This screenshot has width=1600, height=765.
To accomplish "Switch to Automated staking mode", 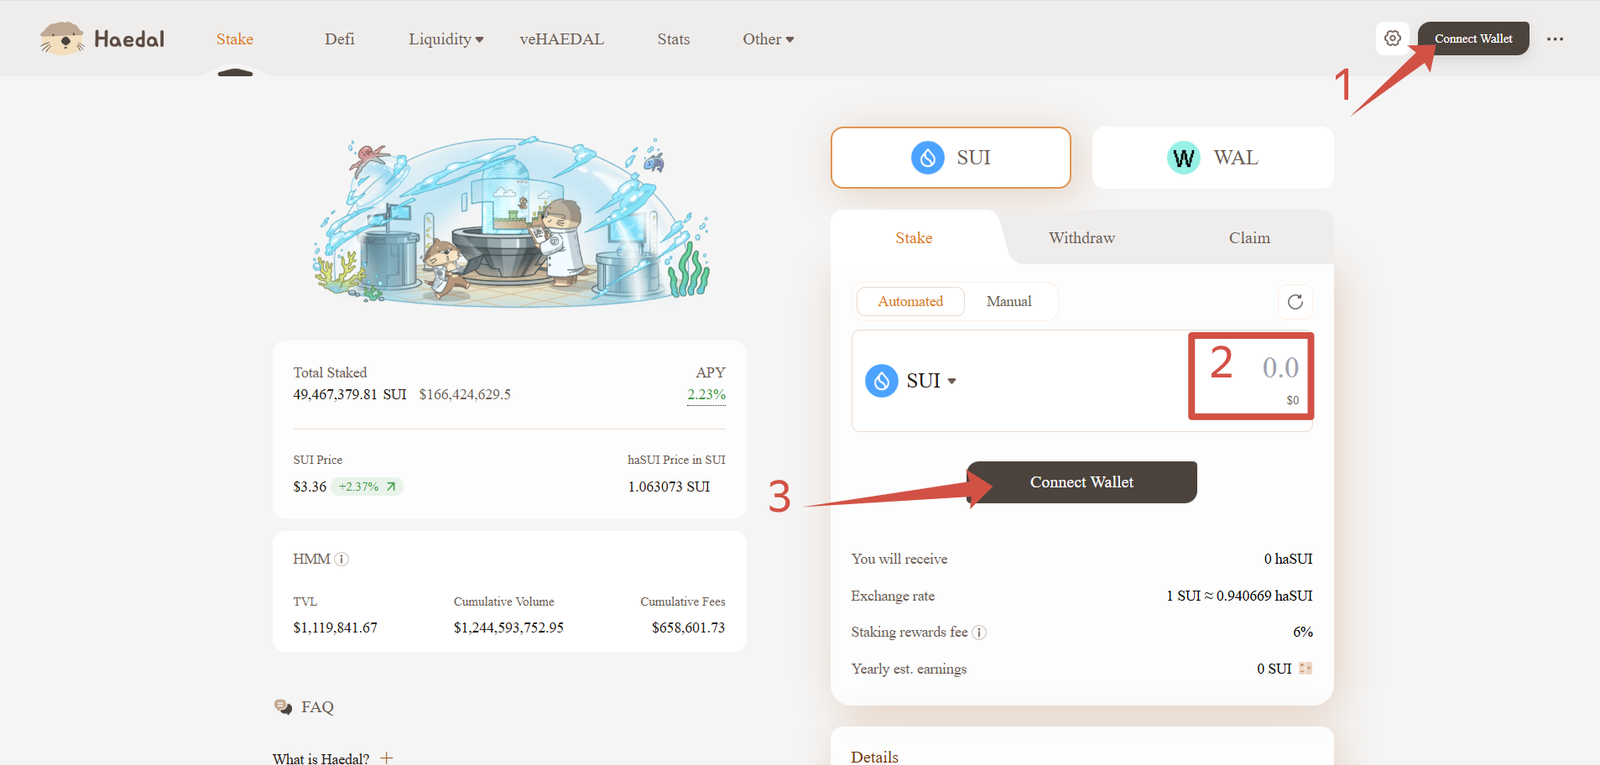I will tap(910, 301).
